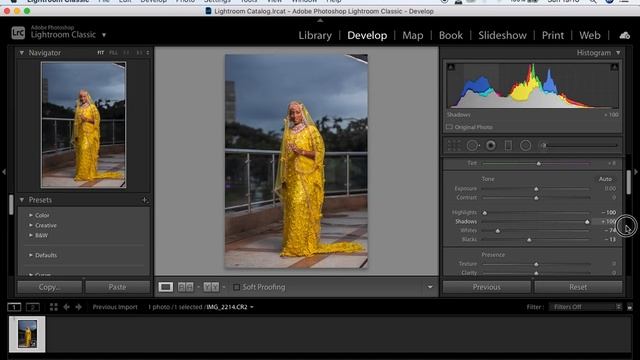Enable the Soft Proofing checkbox
The width and height of the screenshot is (640, 360).
[236, 287]
